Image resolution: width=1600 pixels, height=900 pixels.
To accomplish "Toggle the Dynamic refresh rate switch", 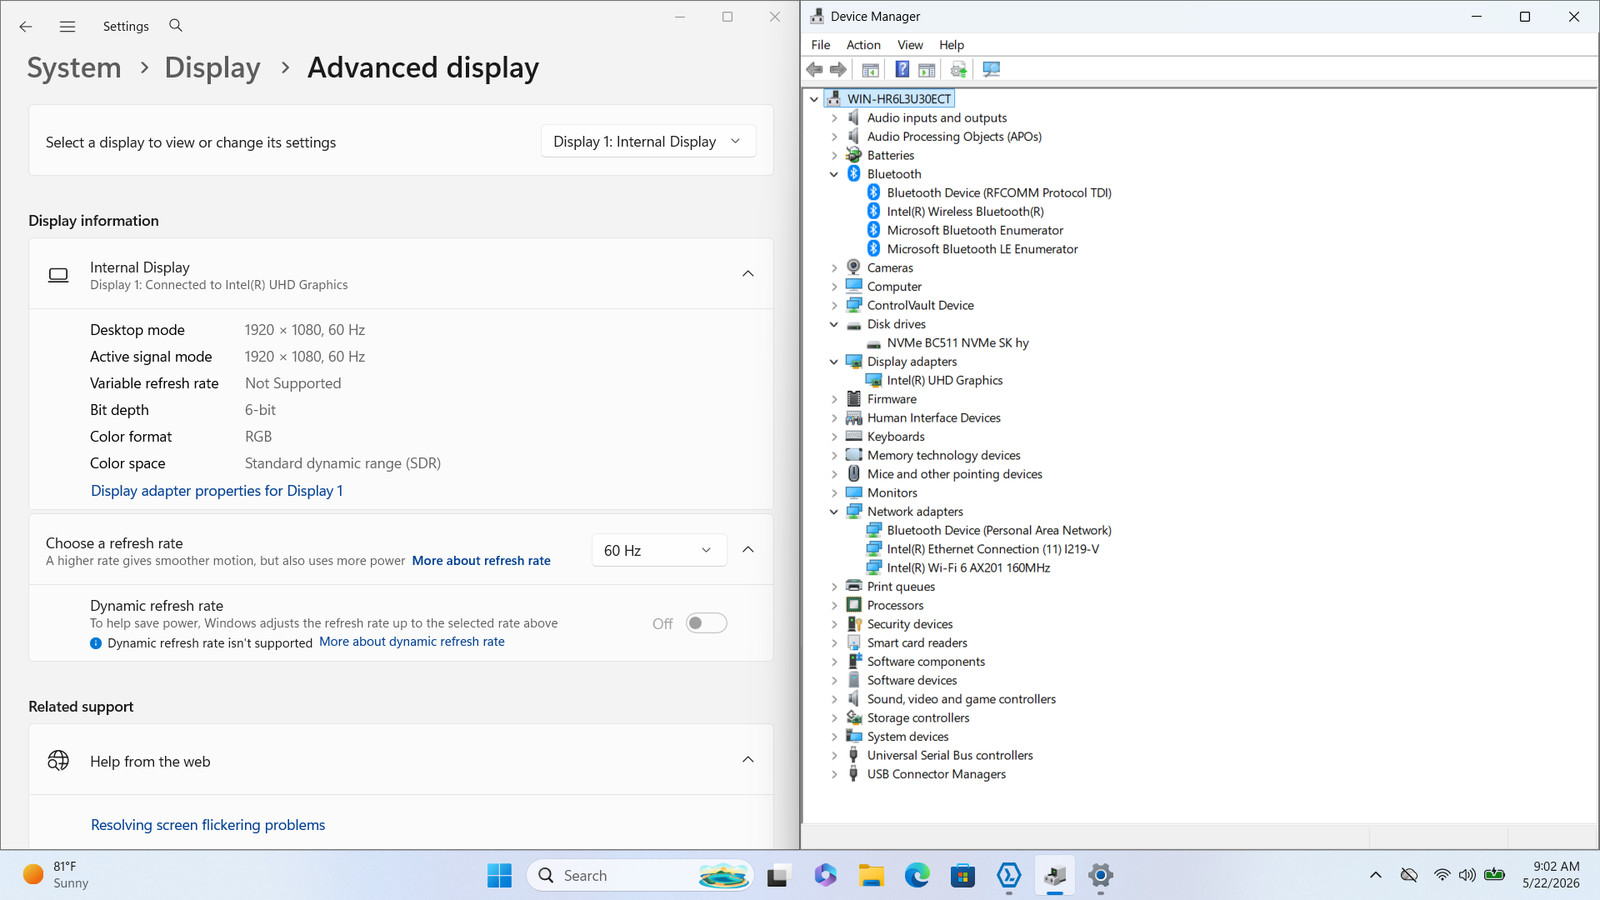I will pyautogui.click(x=706, y=623).
